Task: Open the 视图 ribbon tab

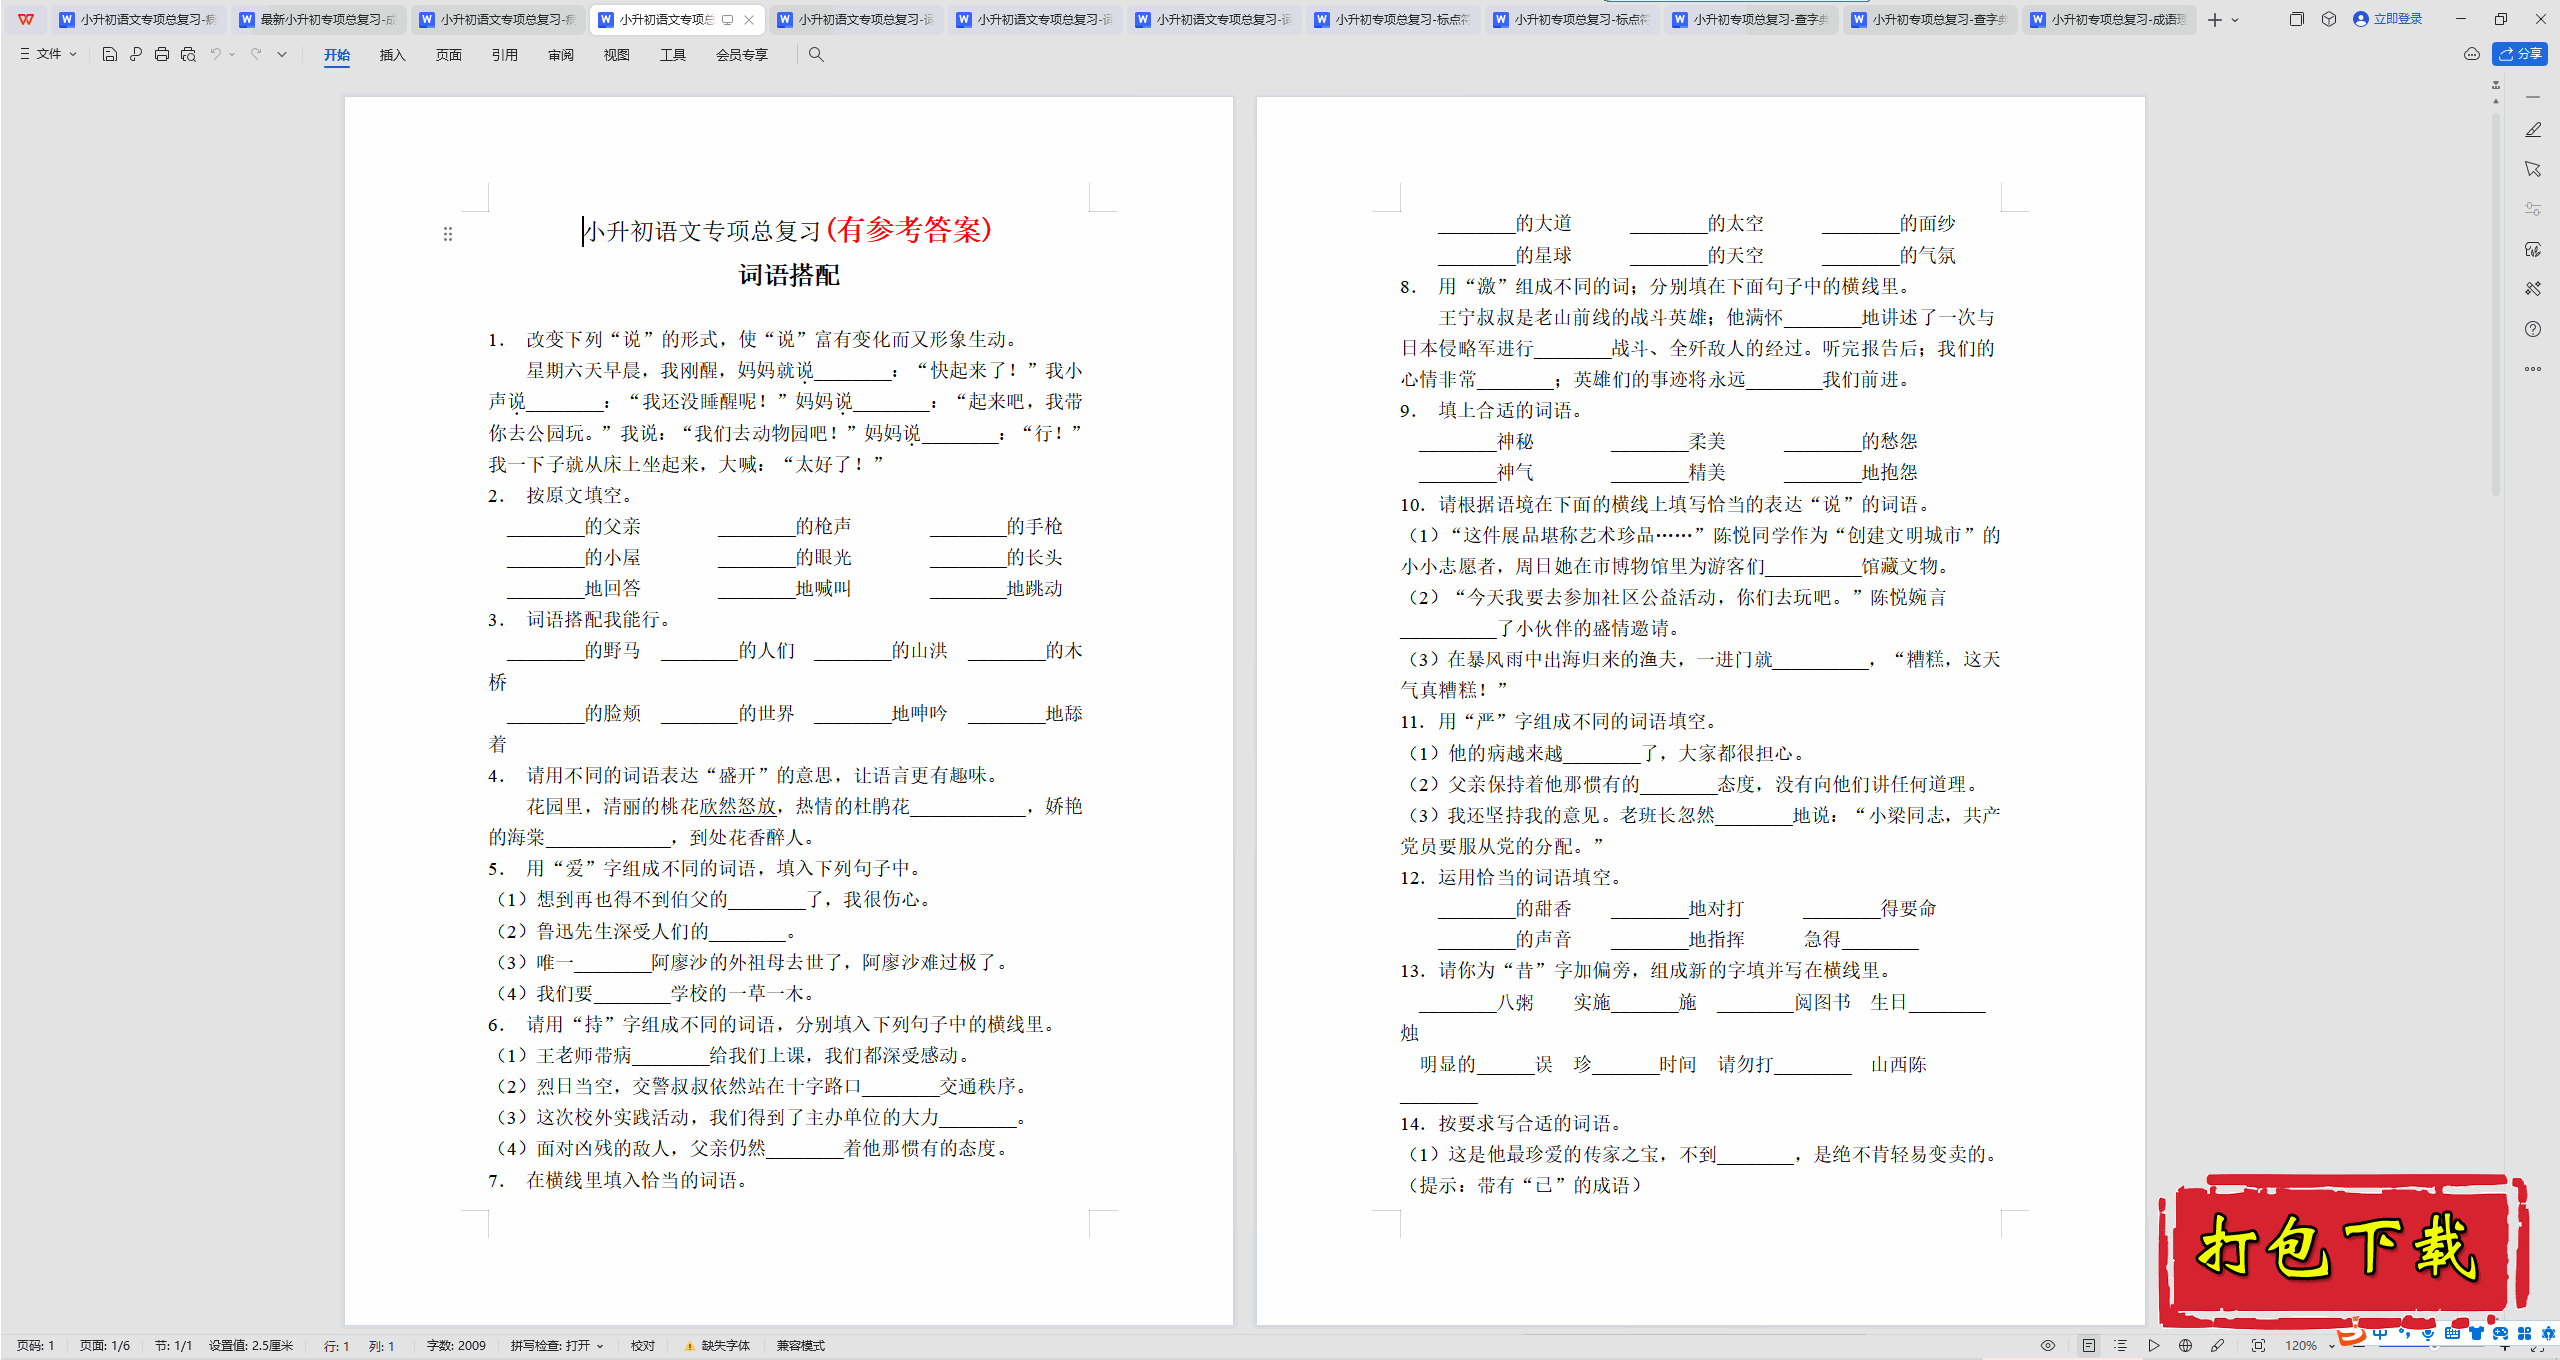Action: tap(617, 55)
